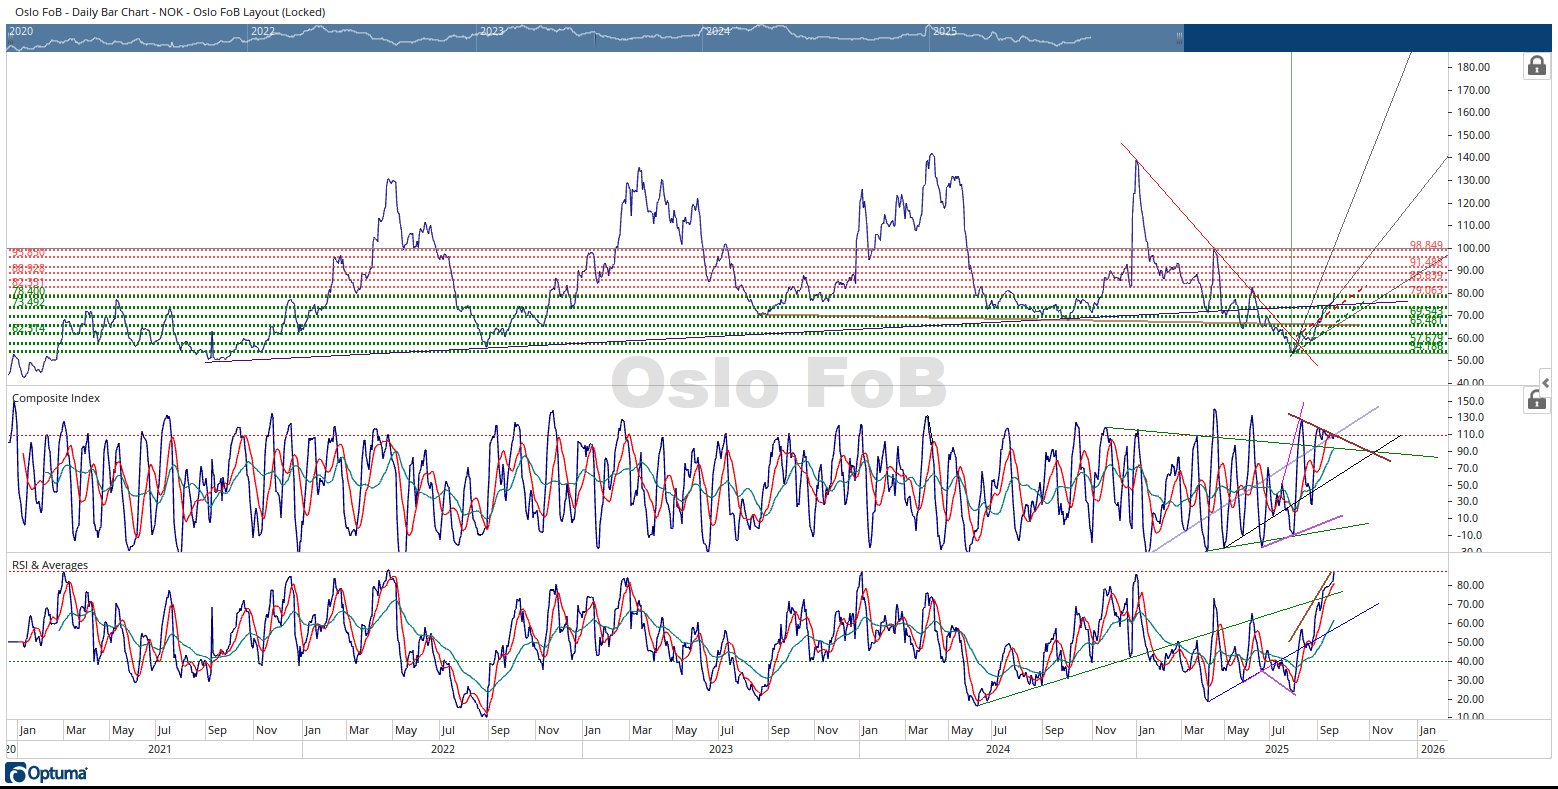Click the 100.00 level on the price scale
Image resolution: width=1558 pixels, height=789 pixels.
point(1473,248)
